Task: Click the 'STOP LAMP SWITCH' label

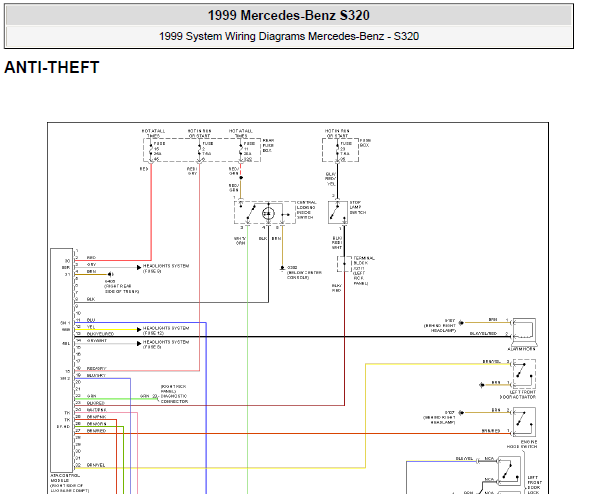Action: pyautogui.click(x=357, y=207)
